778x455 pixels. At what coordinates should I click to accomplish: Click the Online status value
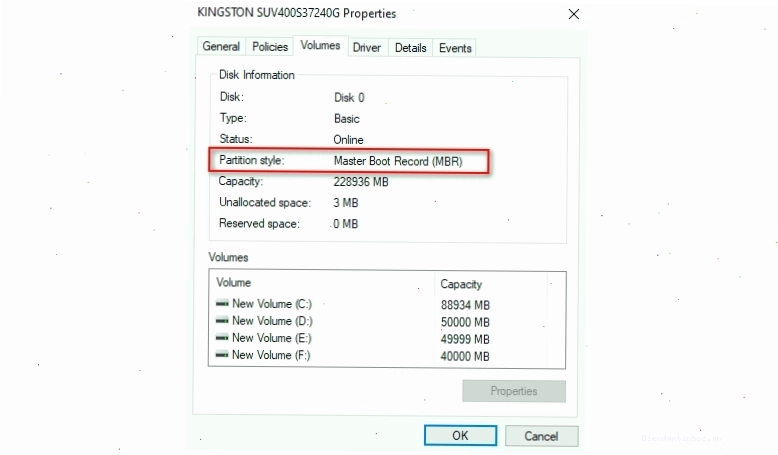click(x=348, y=139)
